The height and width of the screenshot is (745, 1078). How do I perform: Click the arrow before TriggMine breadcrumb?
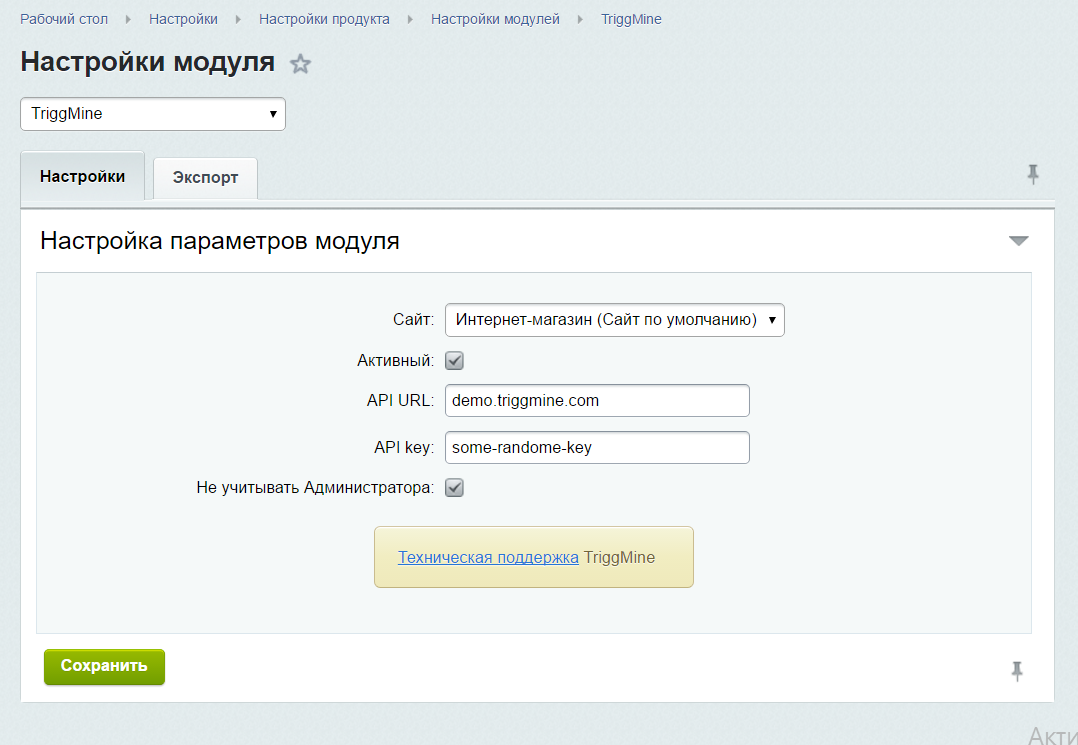[x=580, y=19]
